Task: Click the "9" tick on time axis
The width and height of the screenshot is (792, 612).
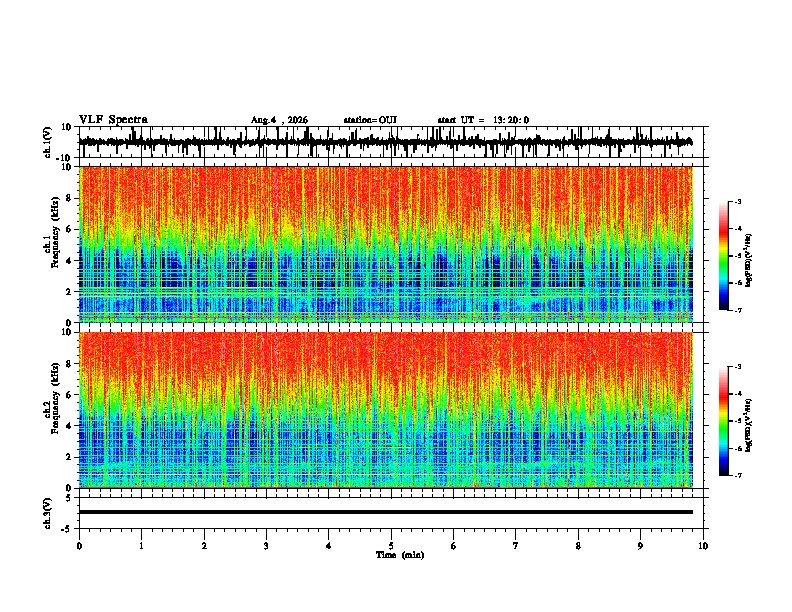Action: tap(640, 546)
